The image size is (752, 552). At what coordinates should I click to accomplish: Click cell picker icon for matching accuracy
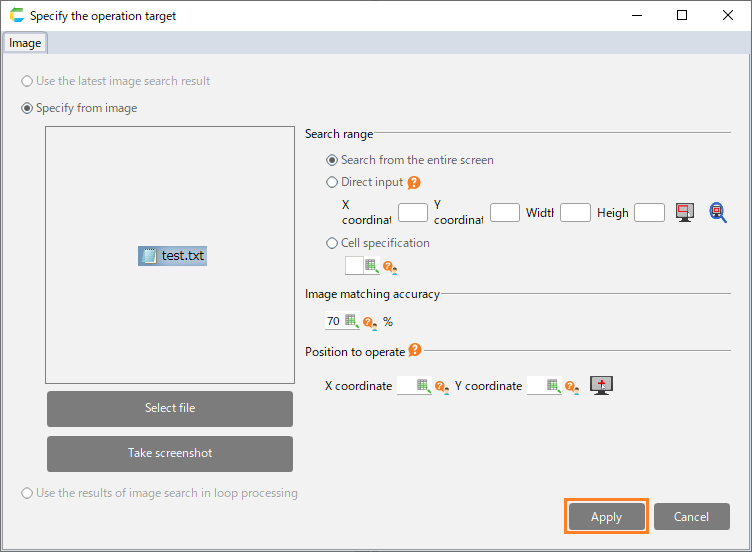pos(352,321)
